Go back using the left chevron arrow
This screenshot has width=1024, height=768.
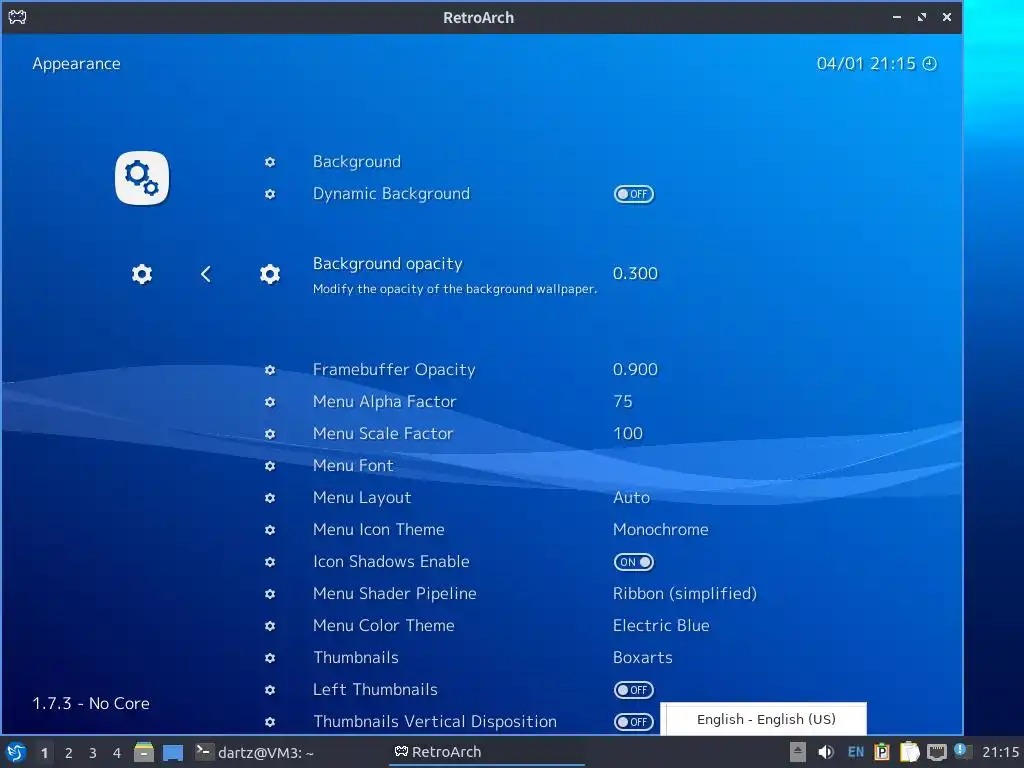(x=206, y=274)
